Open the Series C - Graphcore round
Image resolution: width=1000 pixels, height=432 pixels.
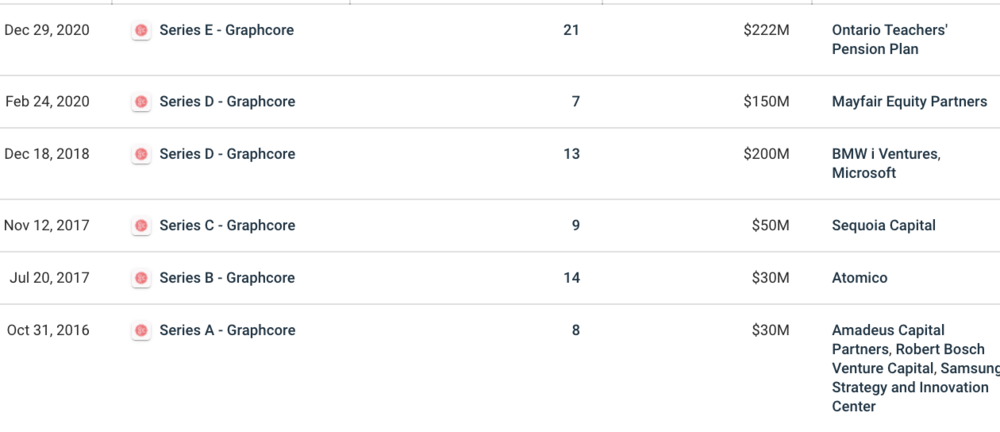(x=227, y=225)
